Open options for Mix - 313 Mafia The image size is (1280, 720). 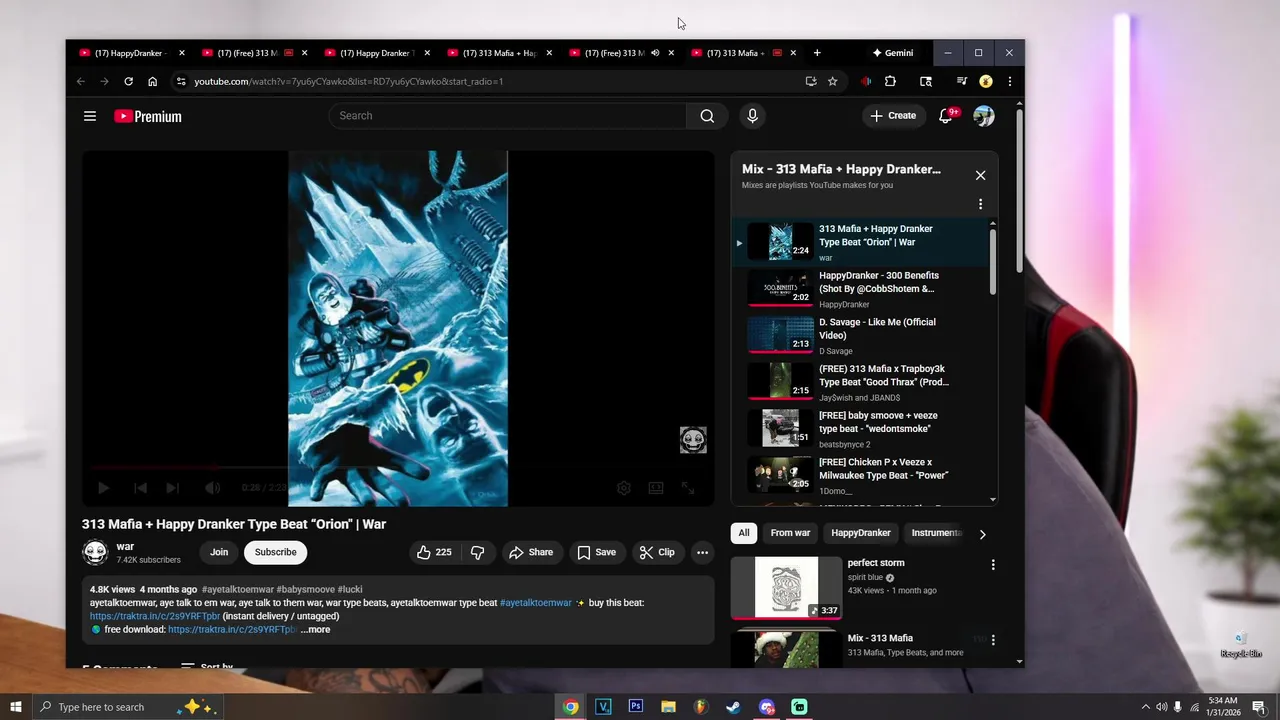[993, 640]
